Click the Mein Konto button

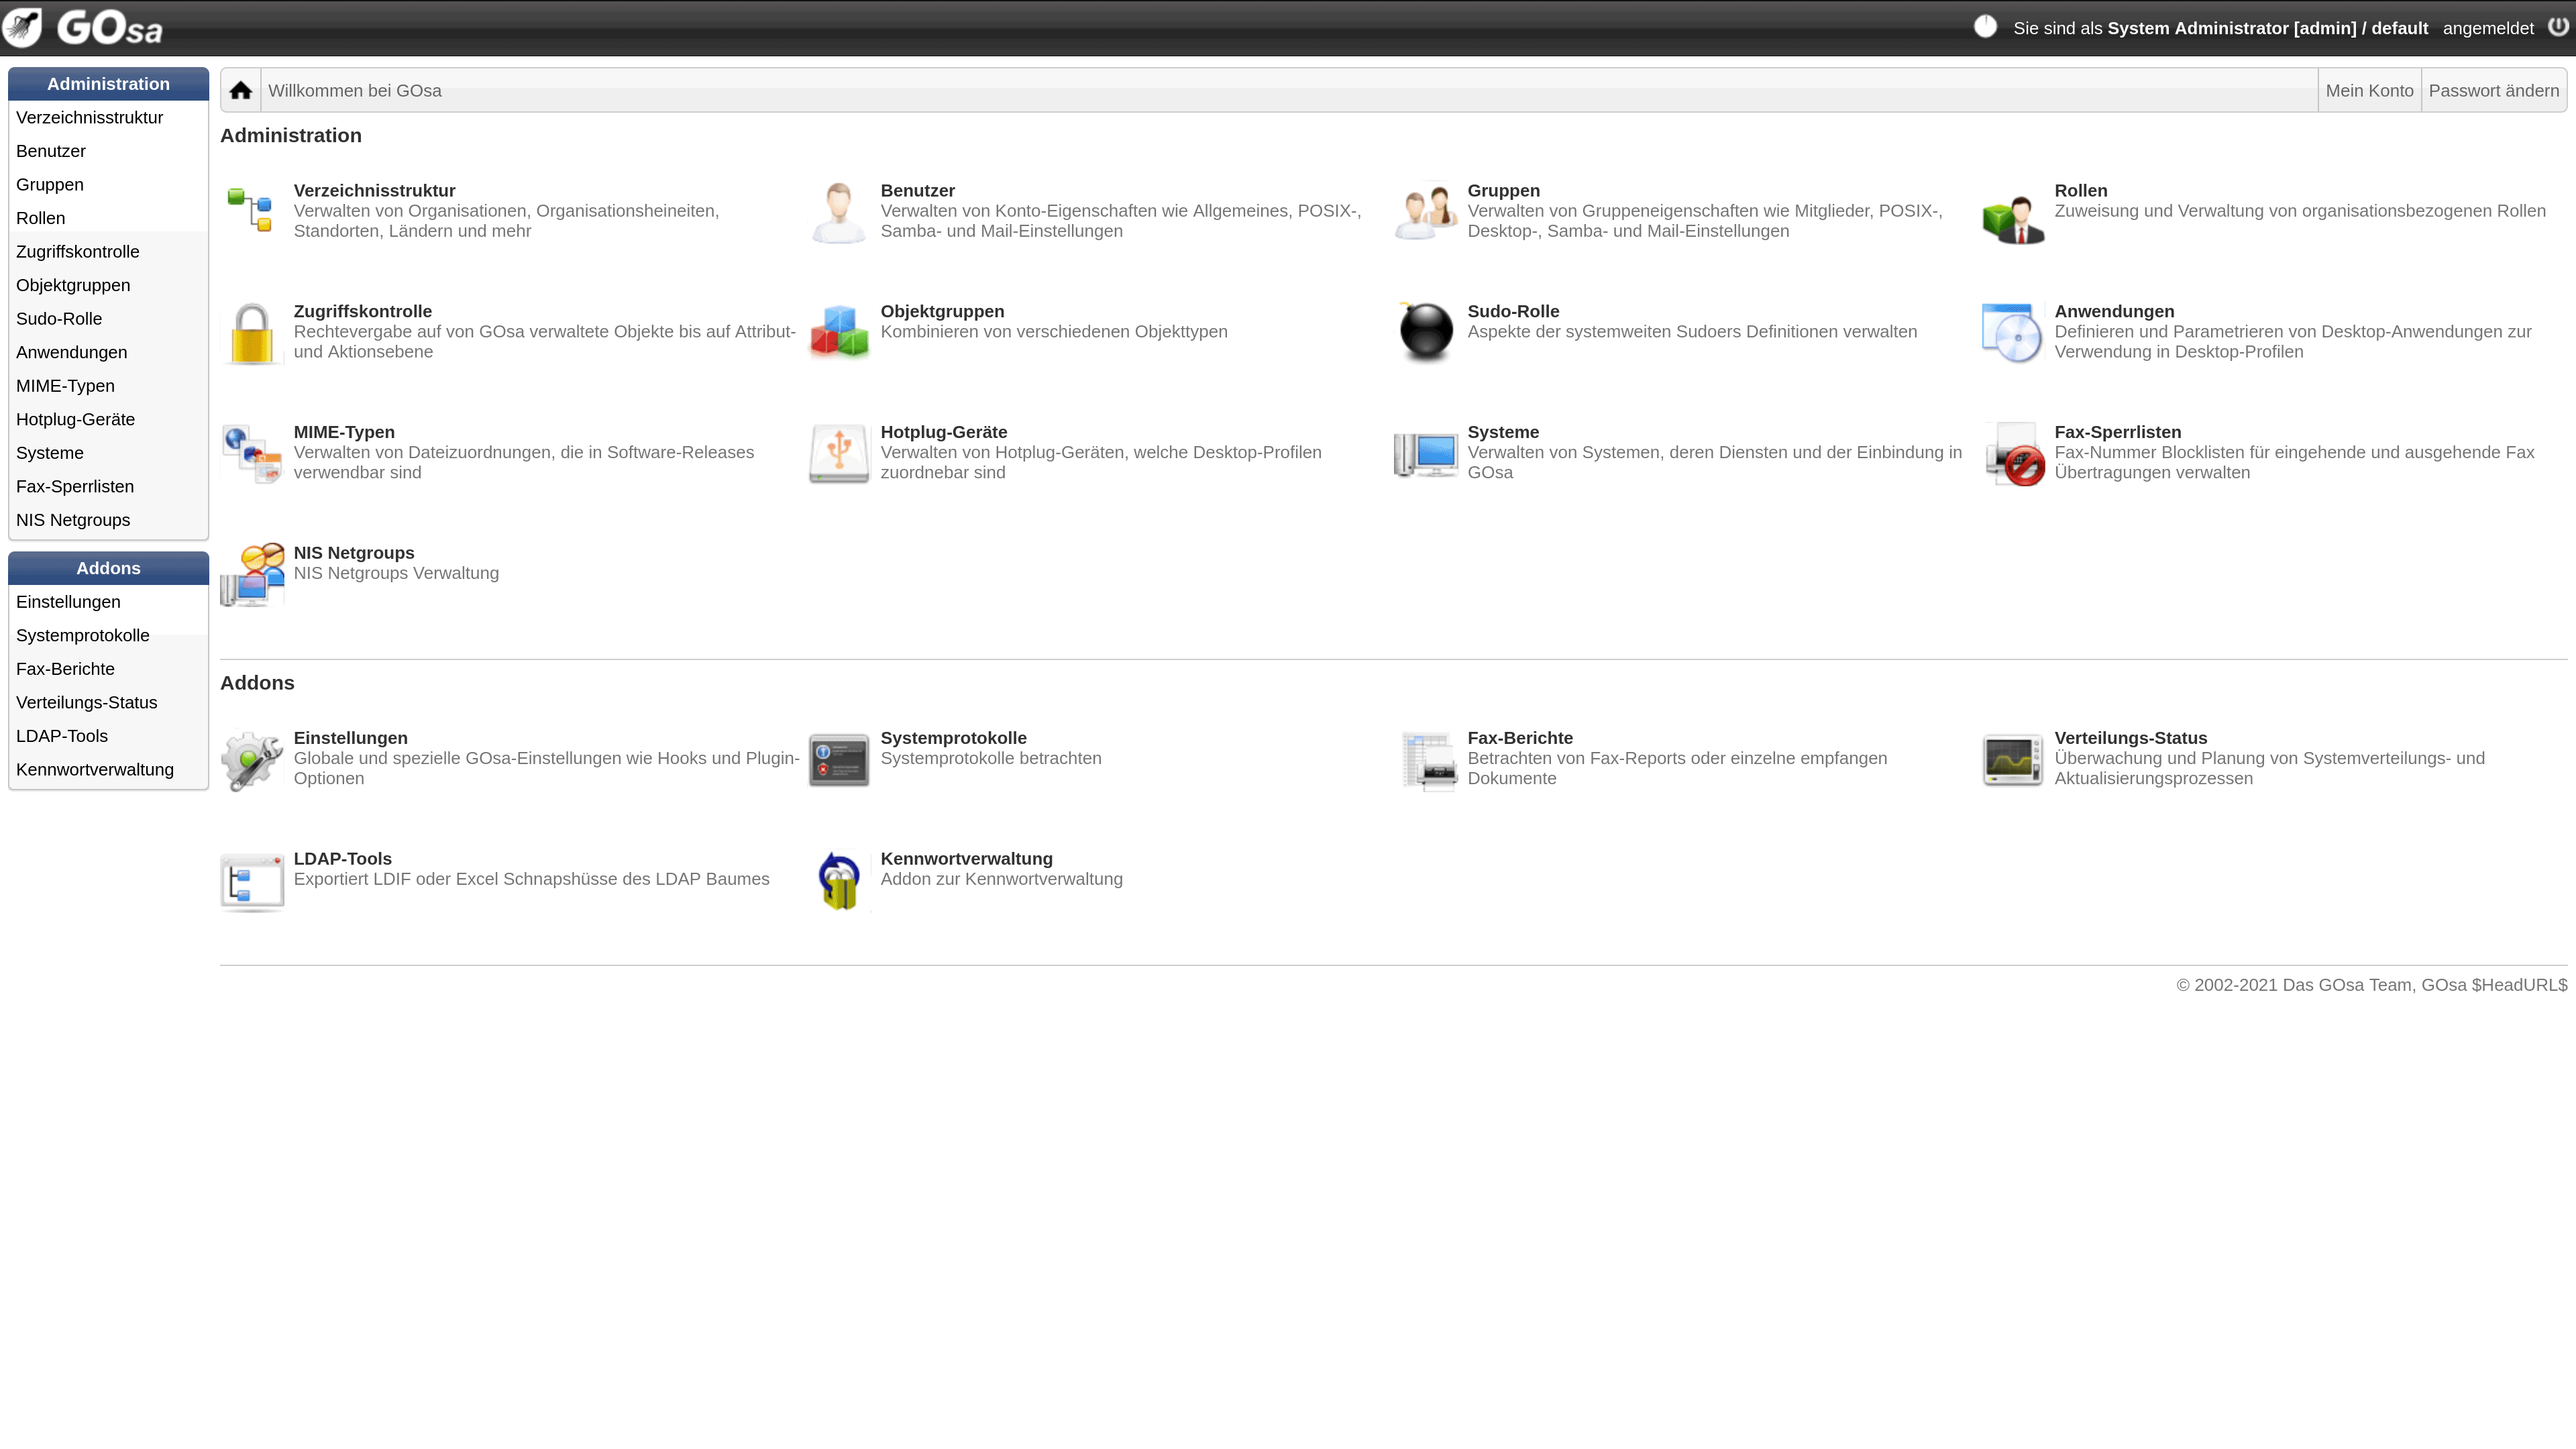pos(2369,91)
